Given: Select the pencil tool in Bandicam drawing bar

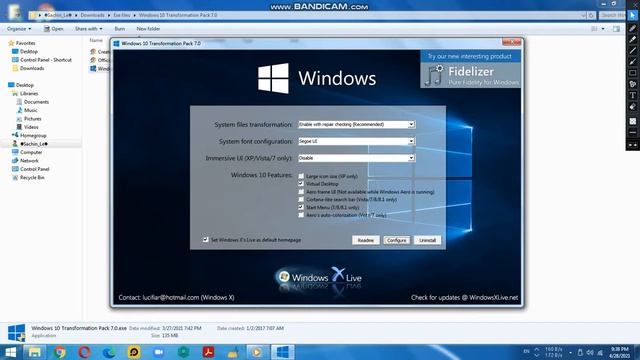Looking at the screenshot, I should click(x=632, y=28).
